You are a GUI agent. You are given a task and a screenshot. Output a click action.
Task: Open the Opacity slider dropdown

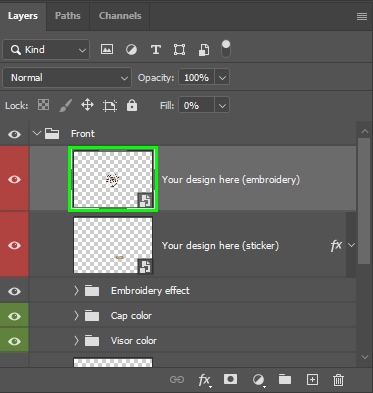(222, 78)
